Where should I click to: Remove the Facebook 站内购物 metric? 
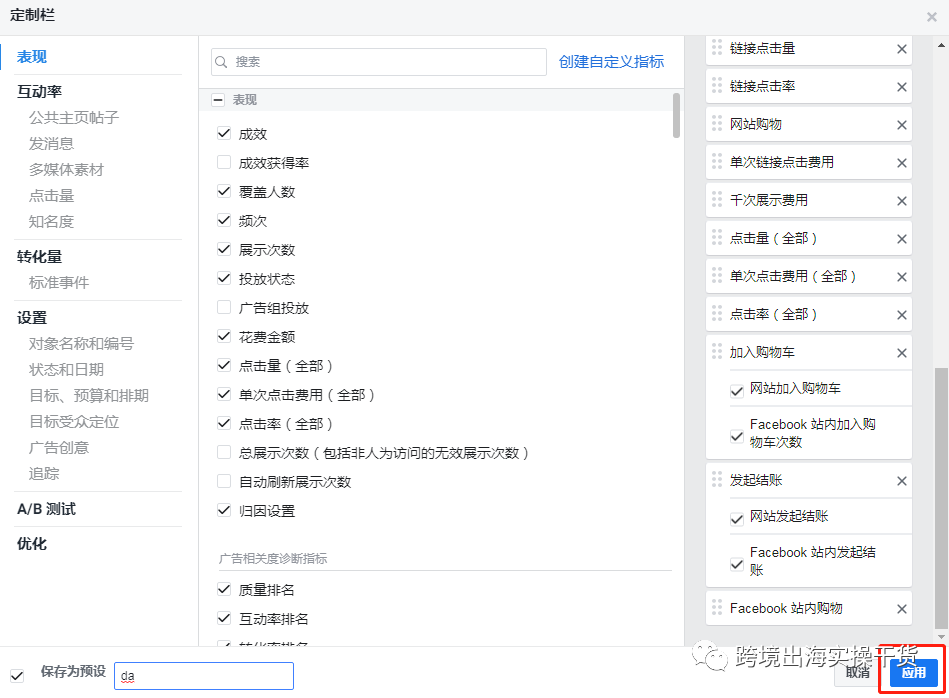(901, 608)
